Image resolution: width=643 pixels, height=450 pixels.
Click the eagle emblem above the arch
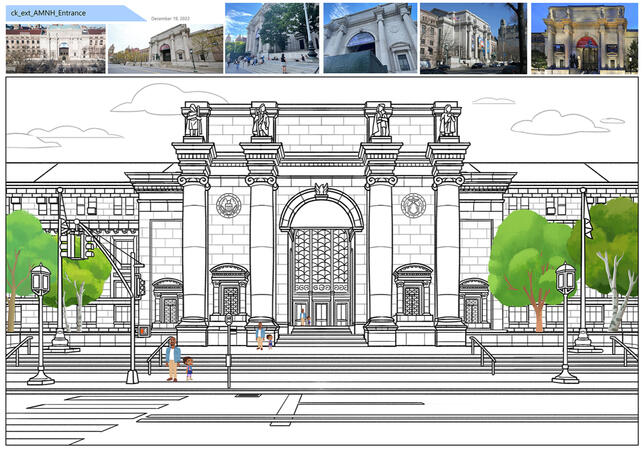coord(321,189)
